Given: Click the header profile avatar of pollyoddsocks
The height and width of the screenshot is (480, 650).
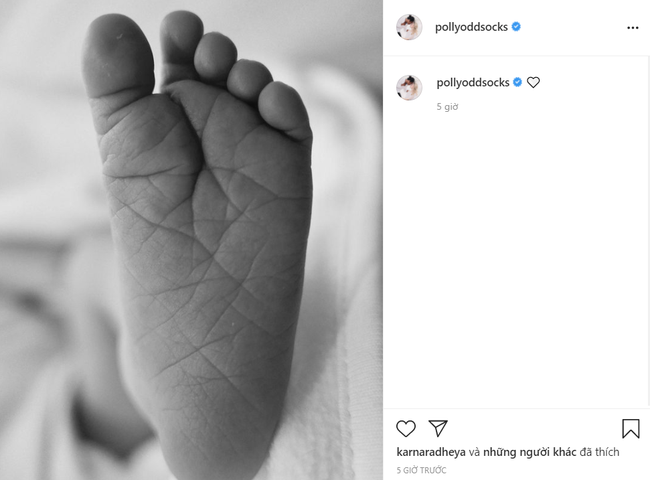Looking at the screenshot, I should pos(409,27).
